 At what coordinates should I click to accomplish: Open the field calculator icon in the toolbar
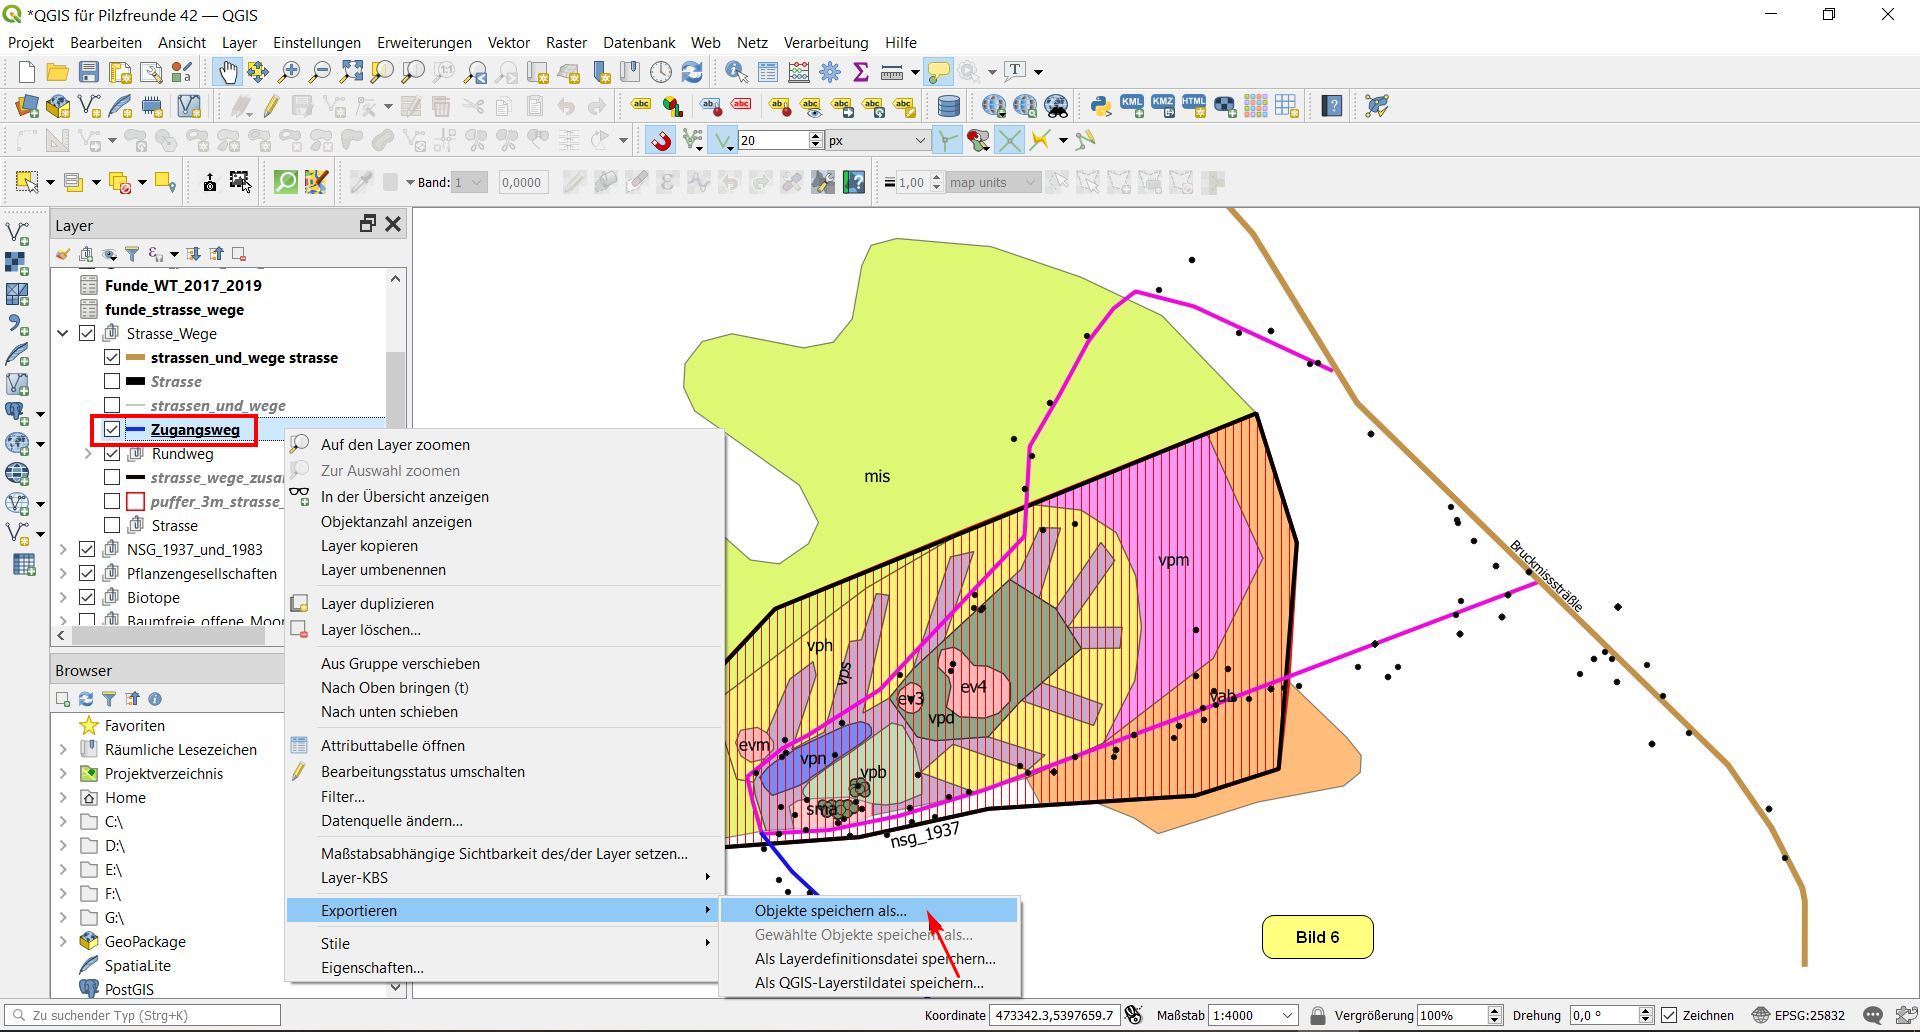click(x=798, y=72)
